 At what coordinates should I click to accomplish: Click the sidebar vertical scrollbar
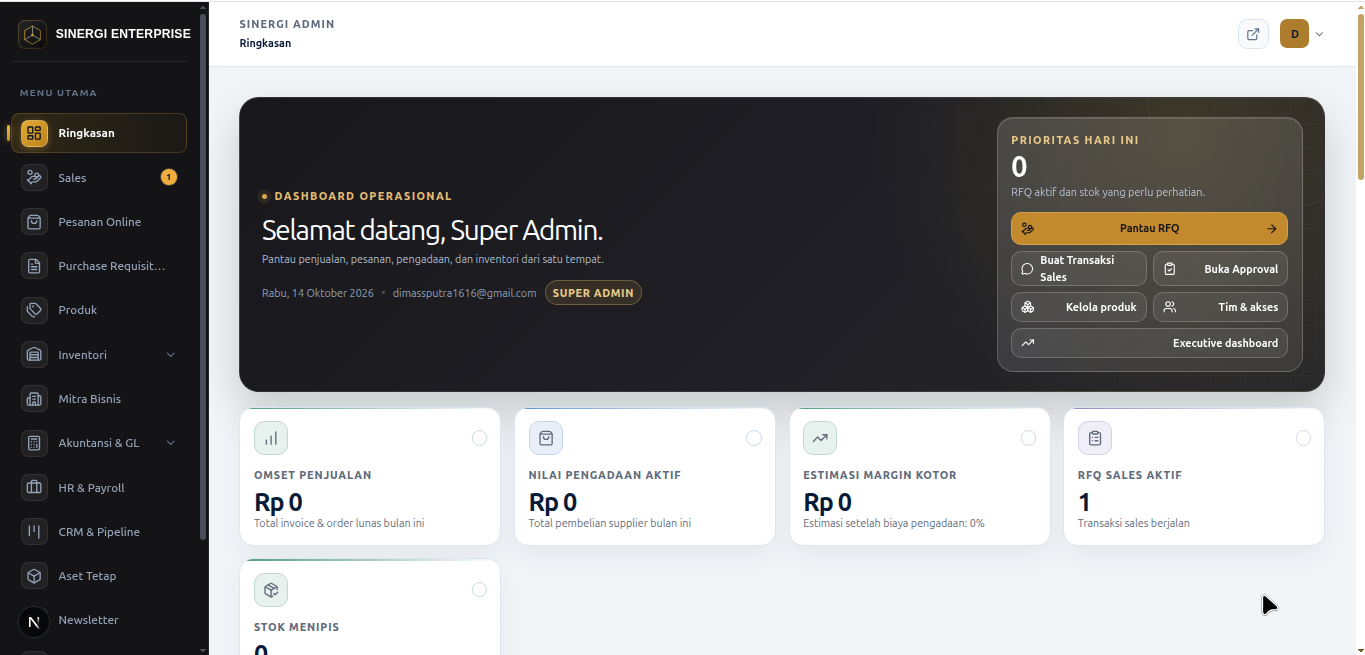[204, 275]
